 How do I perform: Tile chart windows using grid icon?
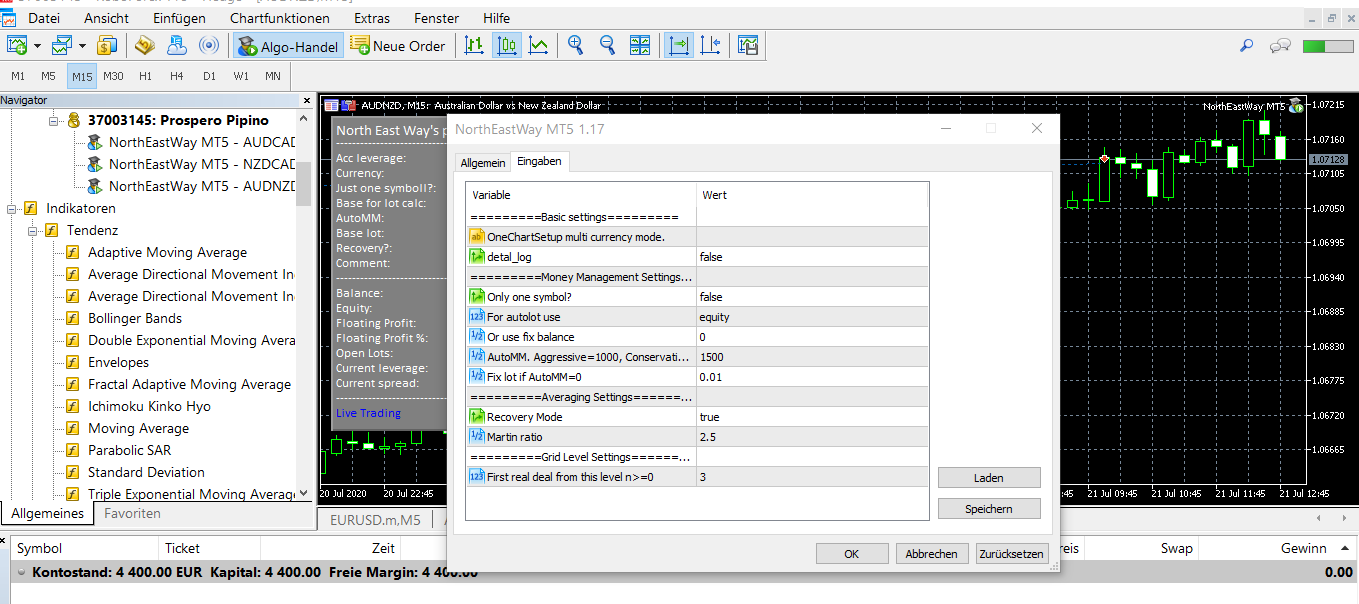click(640, 45)
